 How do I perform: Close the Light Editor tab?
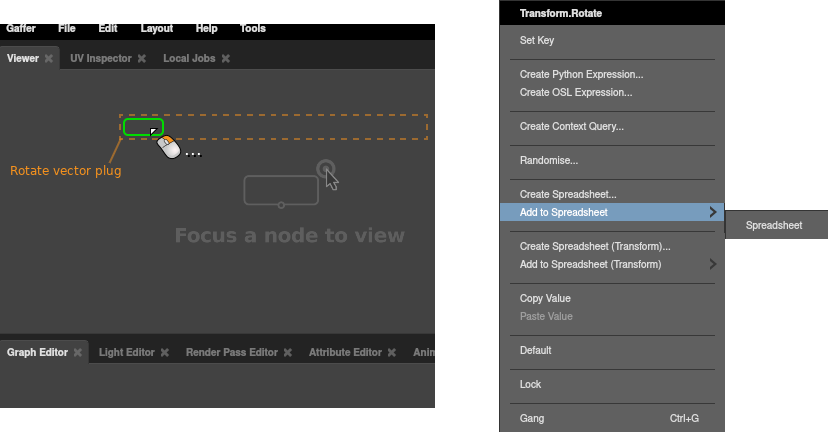click(164, 353)
